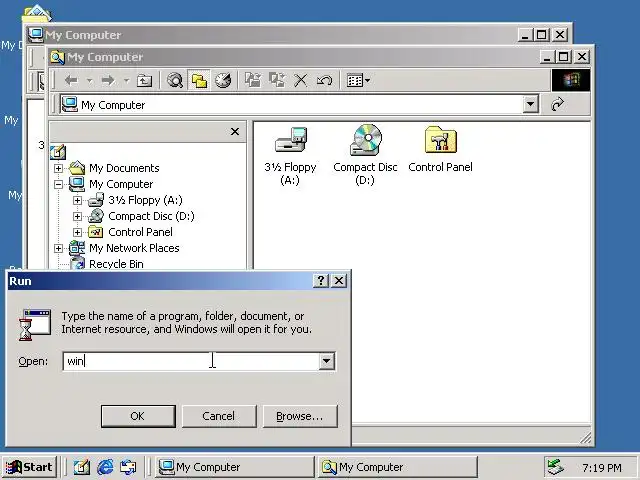640x480 pixels.
Task: Click the Undo toolbar icon
Action: click(324, 80)
